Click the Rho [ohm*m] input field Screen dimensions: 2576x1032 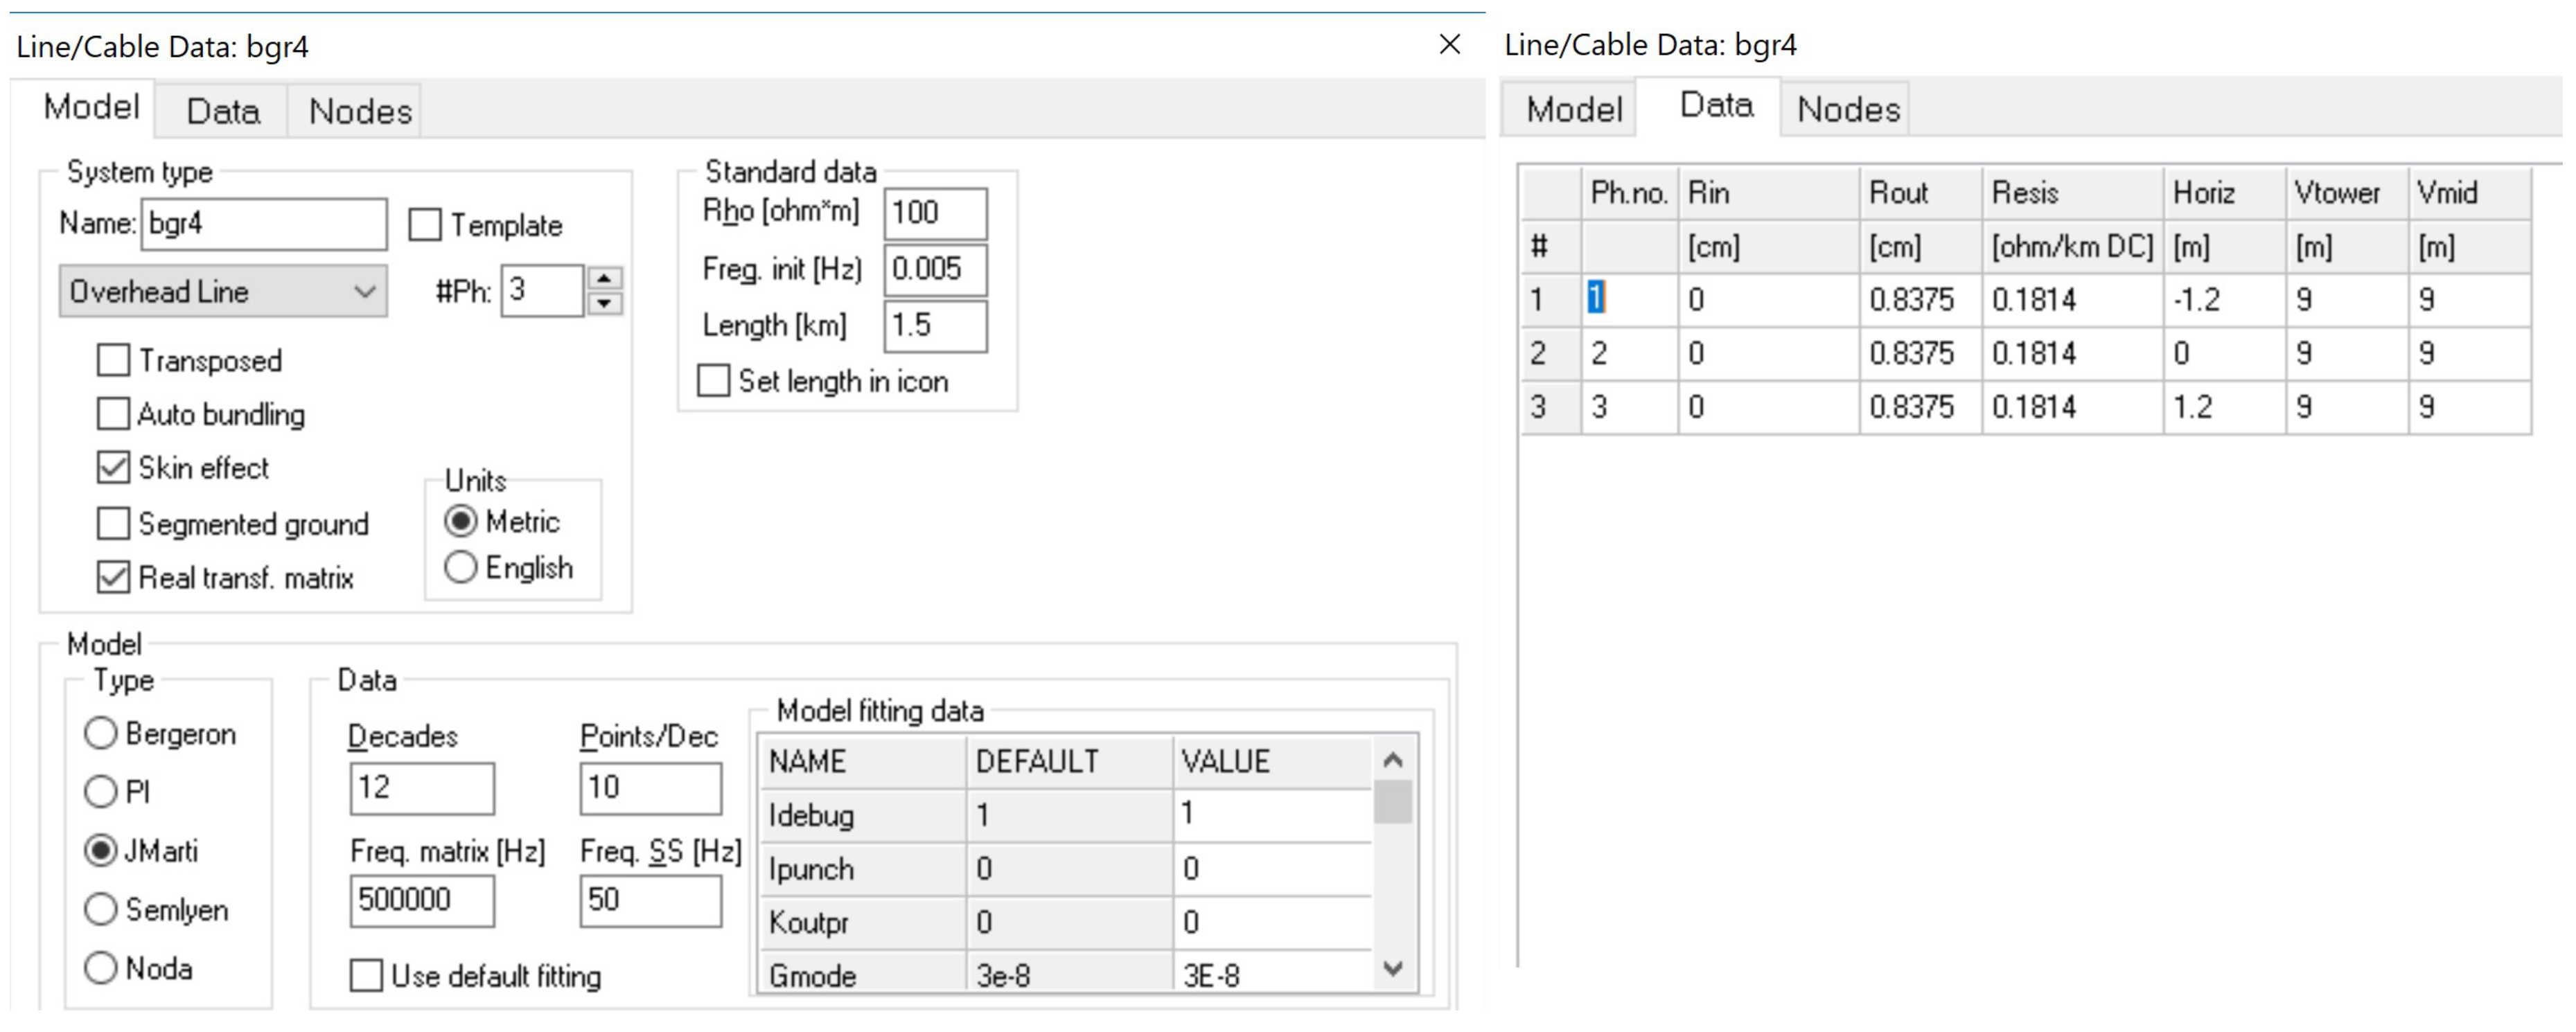coord(934,213)
